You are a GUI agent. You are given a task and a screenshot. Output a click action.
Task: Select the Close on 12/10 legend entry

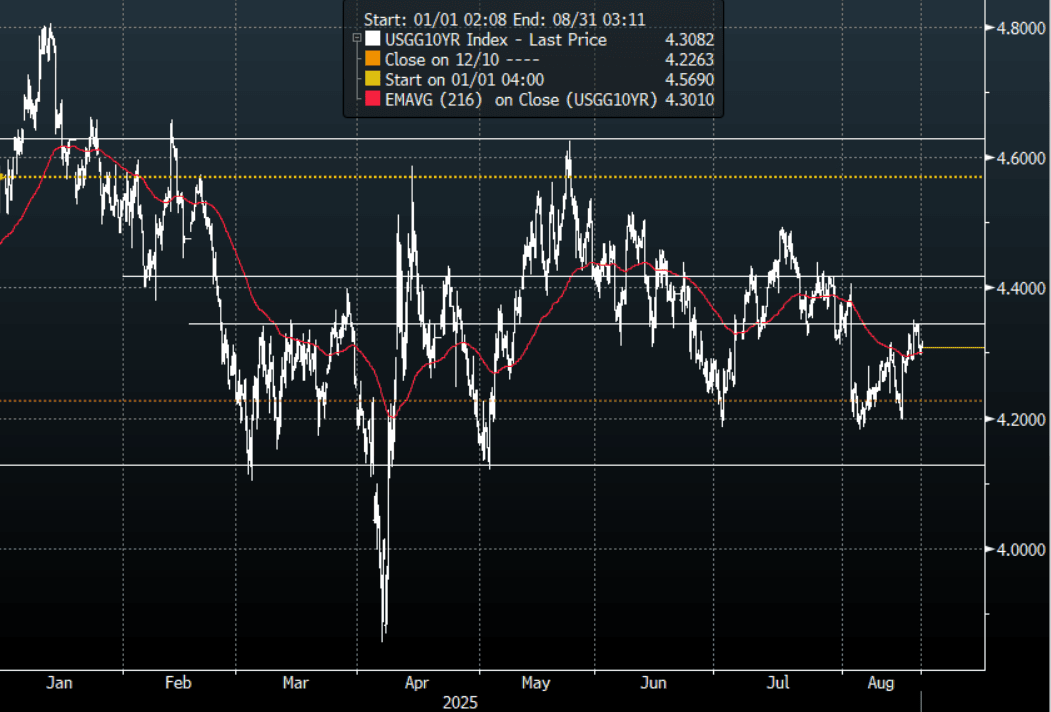point(462,60)
